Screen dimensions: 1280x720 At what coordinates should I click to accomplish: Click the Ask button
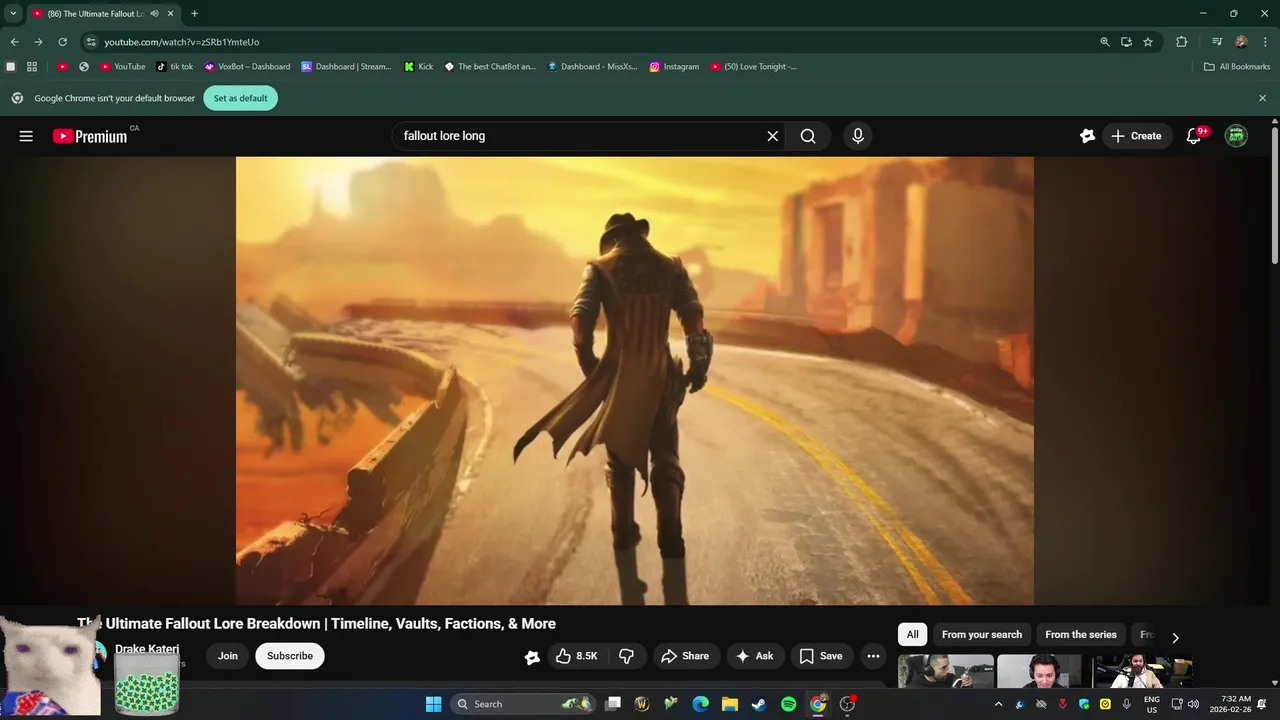755,656
